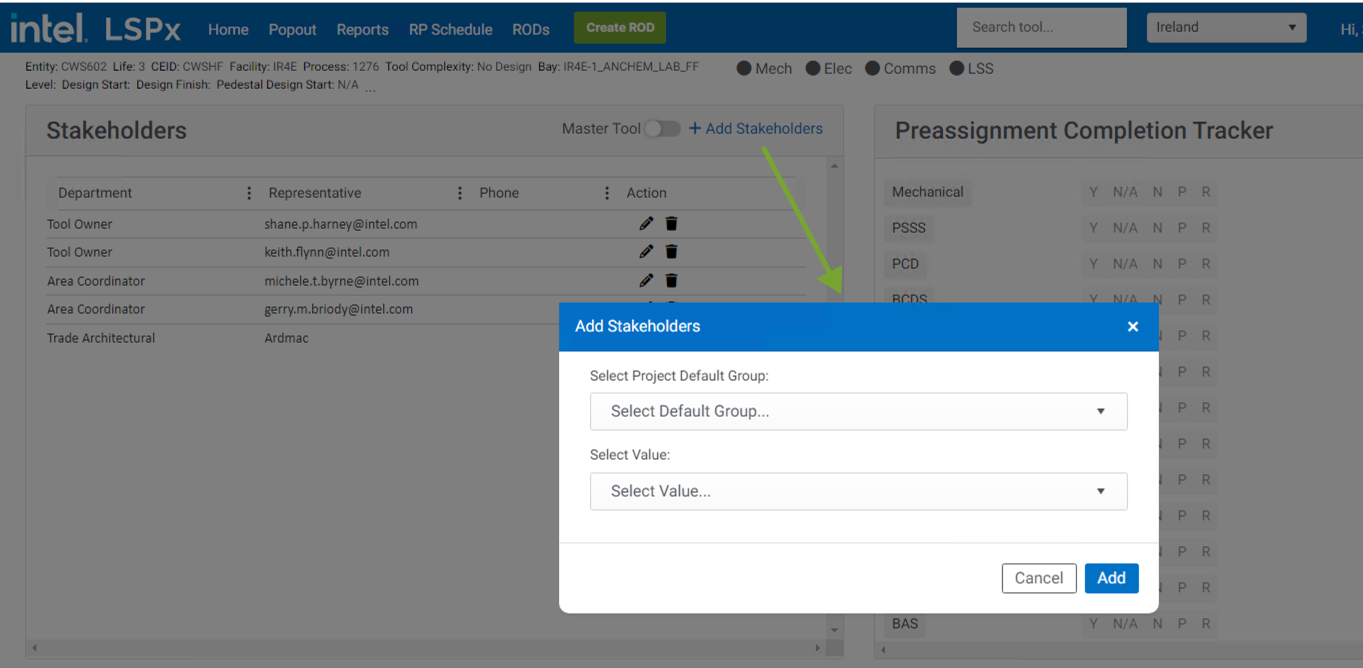Viewport: 1363px width, 668px height.
Task: Expand the Select Value dropdown
Action: (x=858, y=491)
